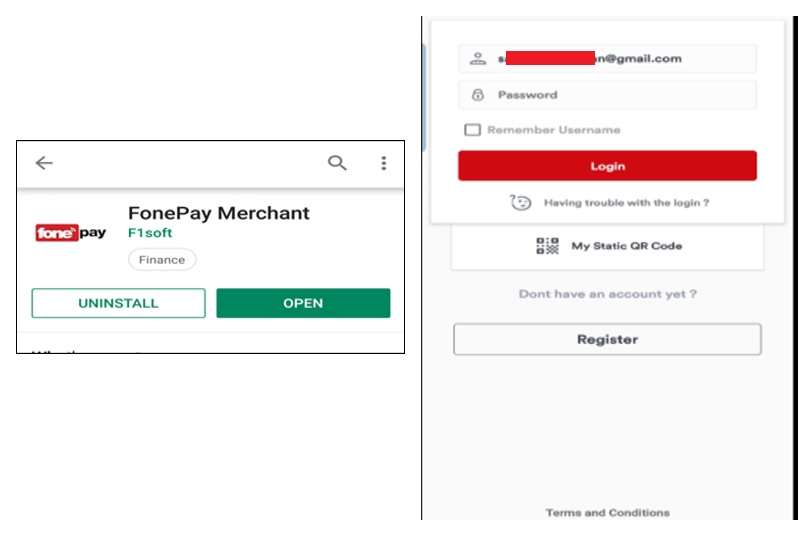The image size is (811, 535).
Task: Click the user icon in email field
Action: pos(477,58)
